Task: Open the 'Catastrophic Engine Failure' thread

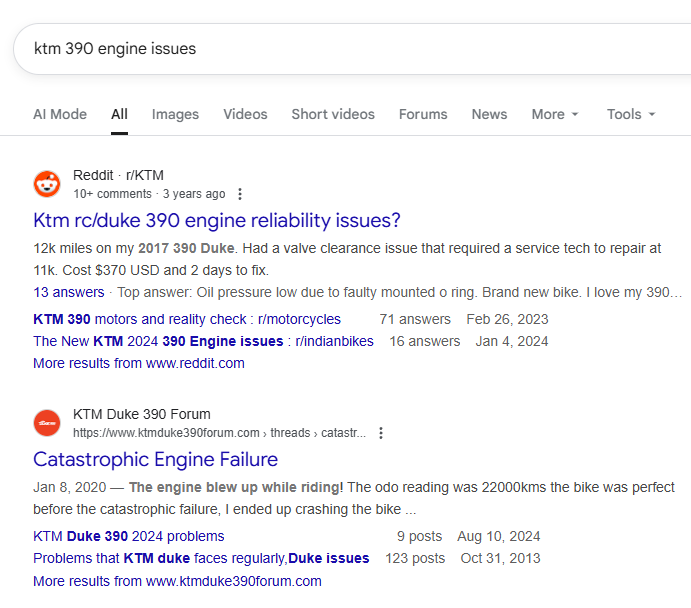Action: [155, 459]
